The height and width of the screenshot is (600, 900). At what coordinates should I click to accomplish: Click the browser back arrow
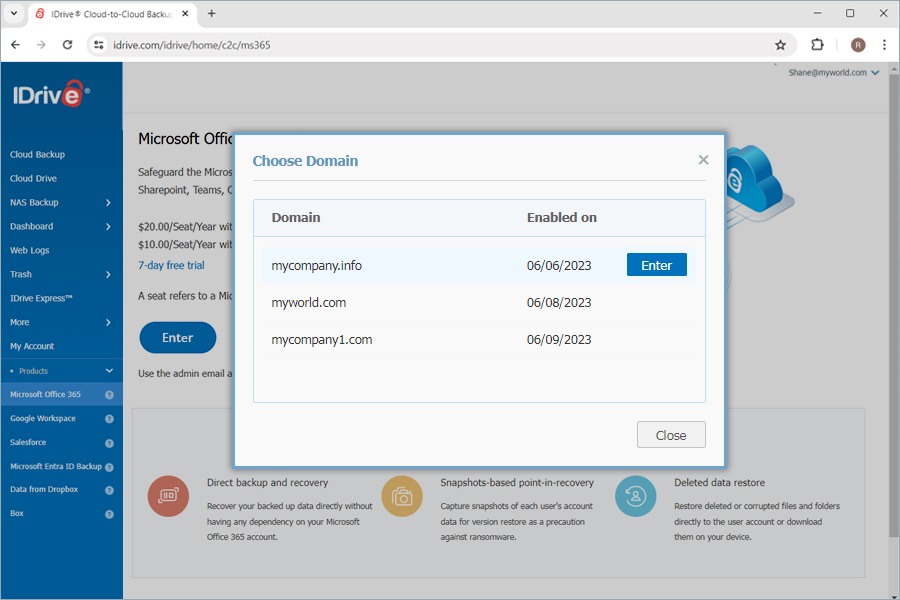[x=15, y=45]
